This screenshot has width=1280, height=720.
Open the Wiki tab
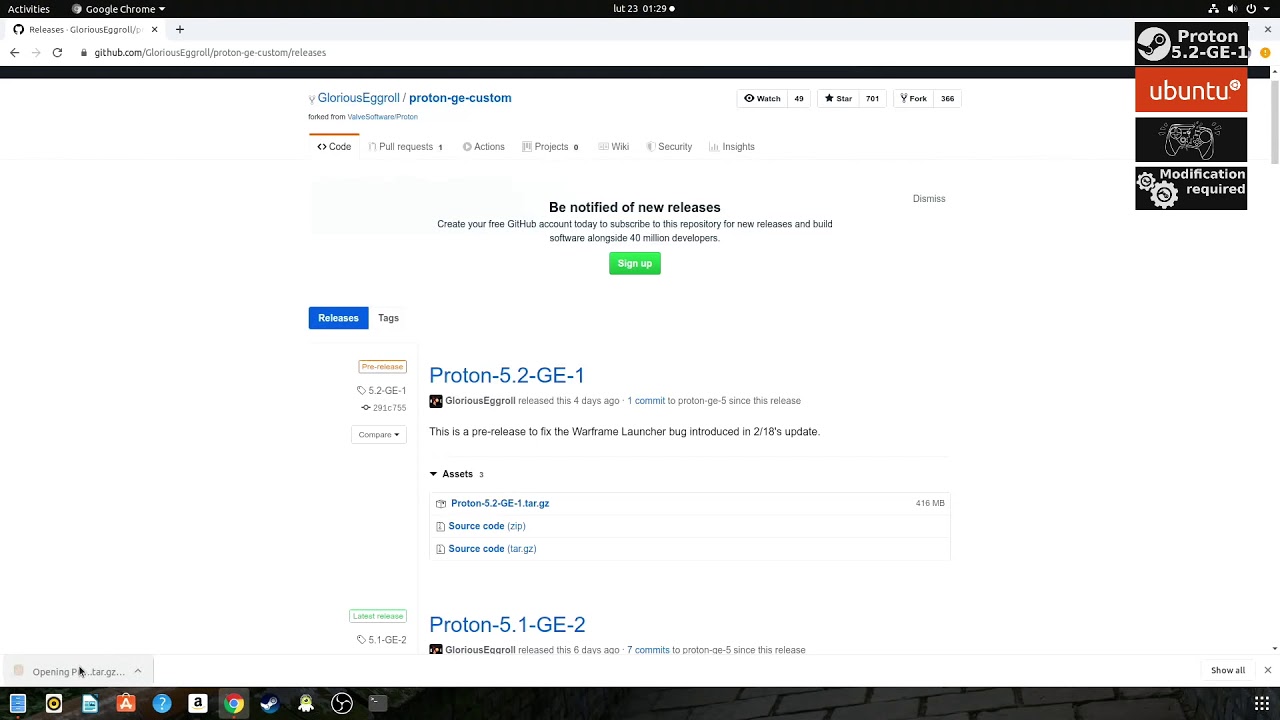tap(613, 146)
